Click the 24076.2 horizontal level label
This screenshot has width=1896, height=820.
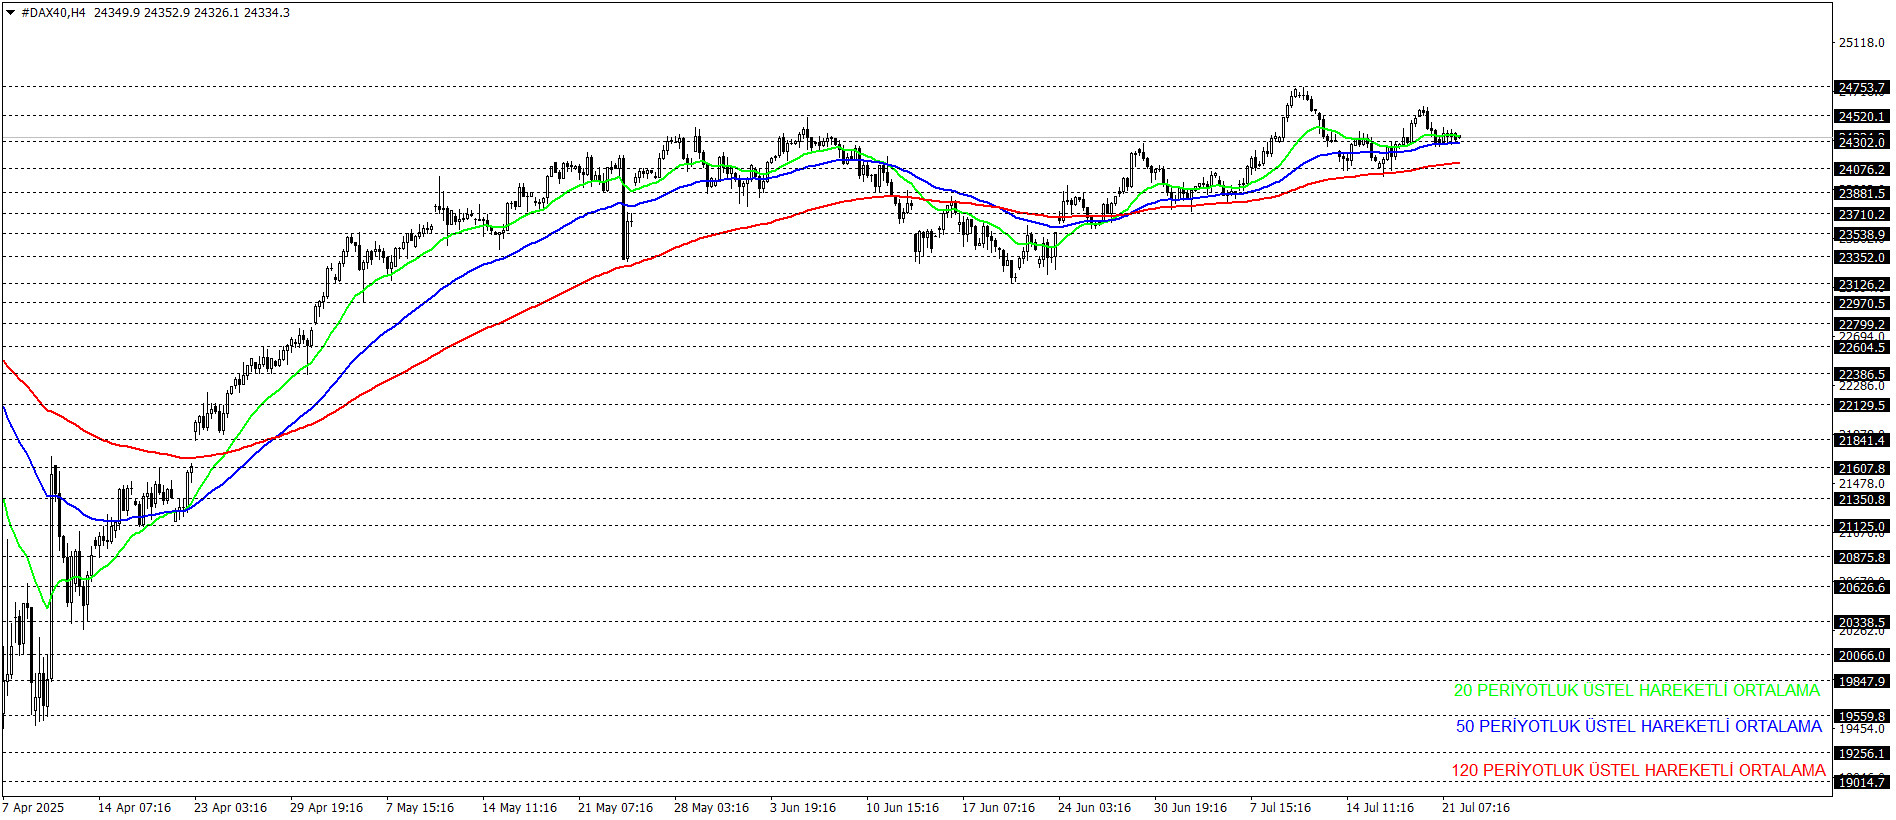point(1862,170)
